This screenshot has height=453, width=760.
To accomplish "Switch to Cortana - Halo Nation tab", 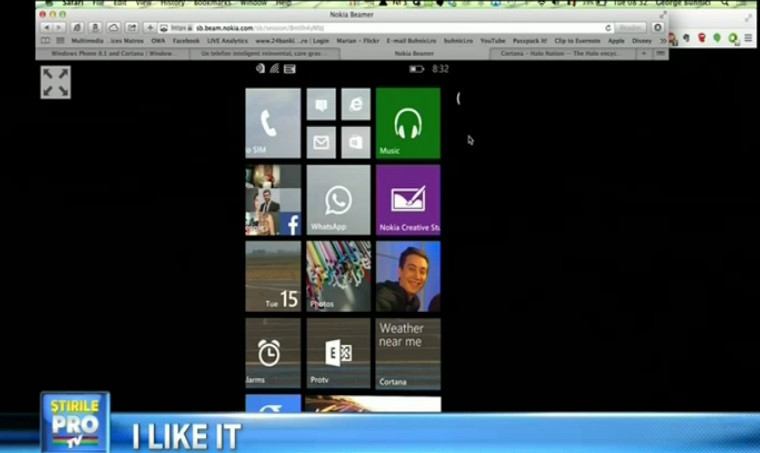I will click(x=562, y=53).
